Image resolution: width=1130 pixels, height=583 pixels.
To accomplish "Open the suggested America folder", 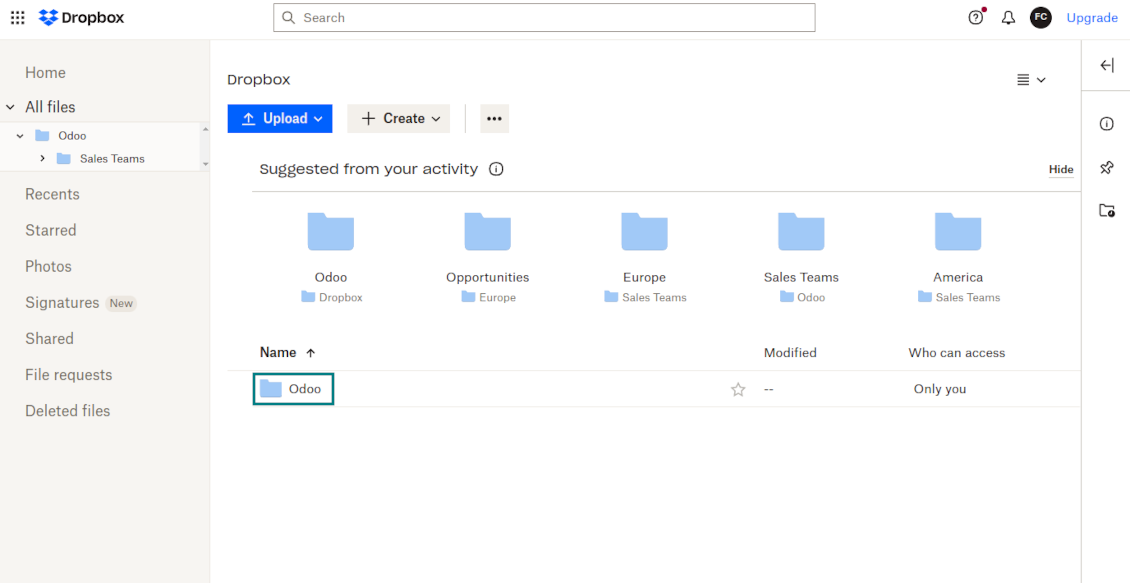I will [x=958, y=232].
